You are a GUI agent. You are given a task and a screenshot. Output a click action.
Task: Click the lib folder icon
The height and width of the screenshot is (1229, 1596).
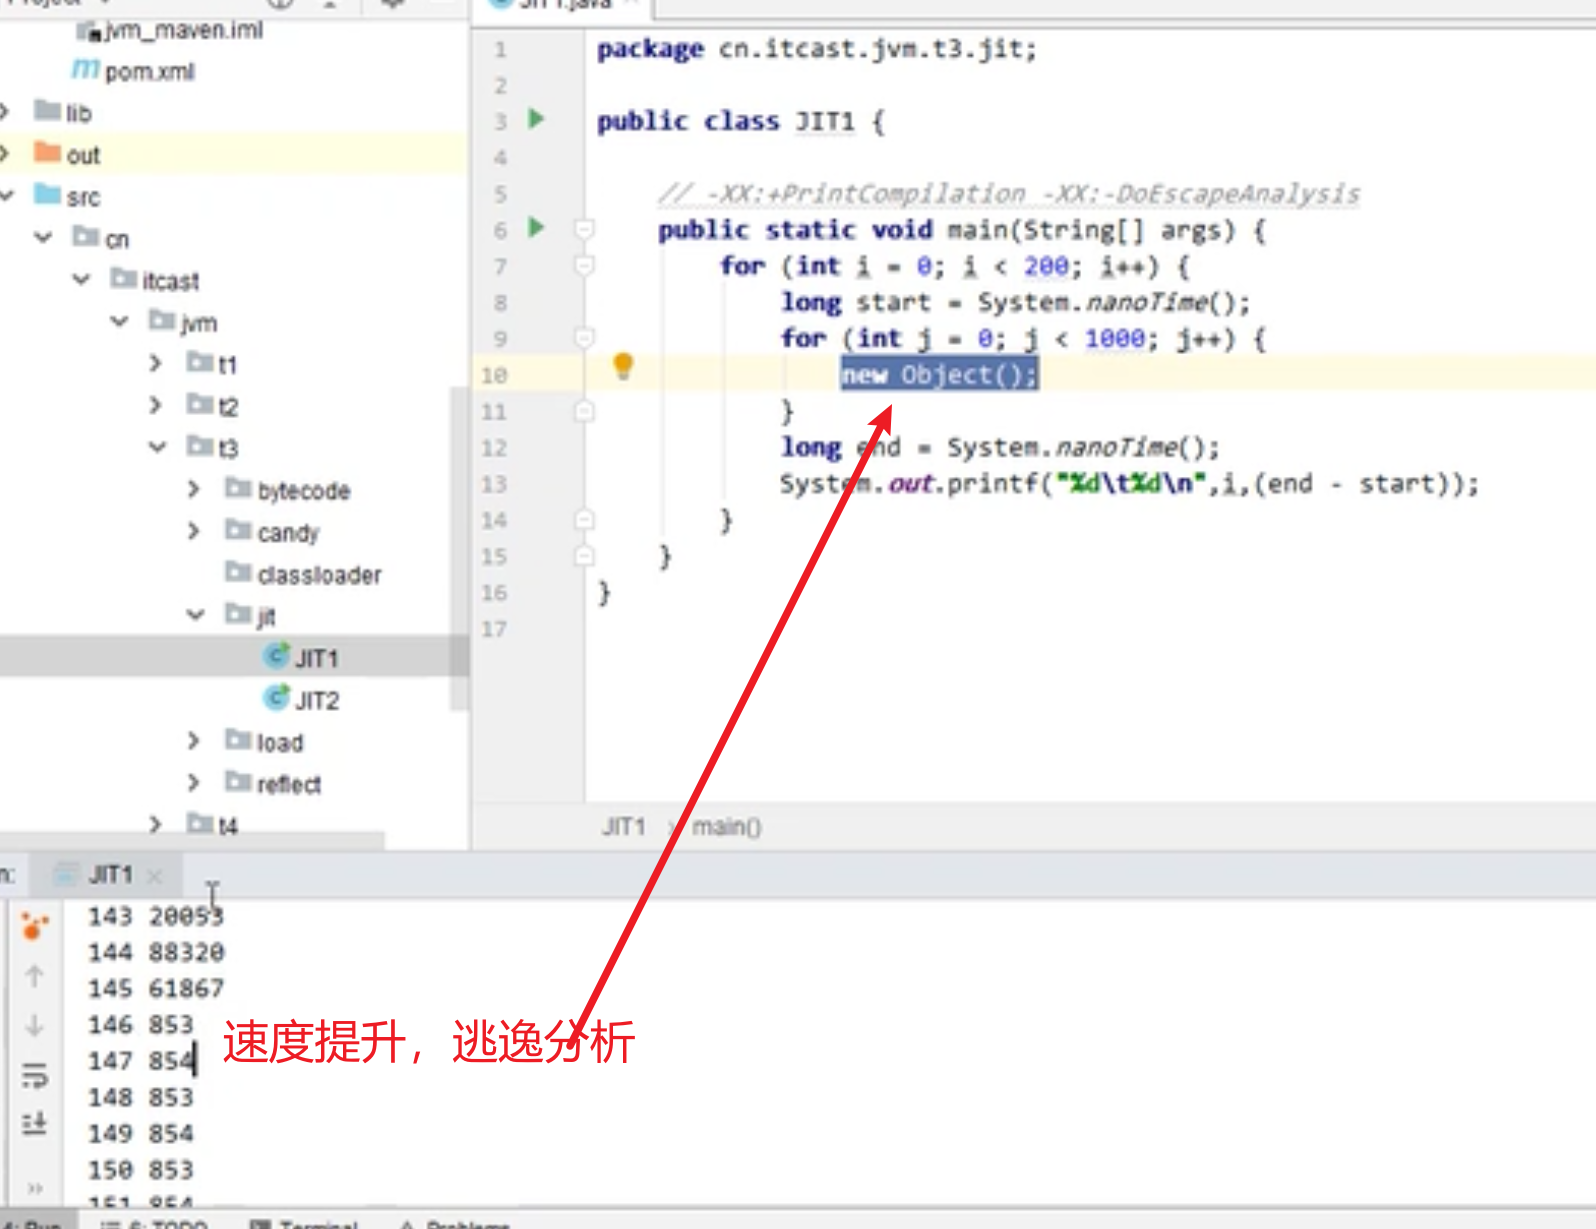point(47,110)
